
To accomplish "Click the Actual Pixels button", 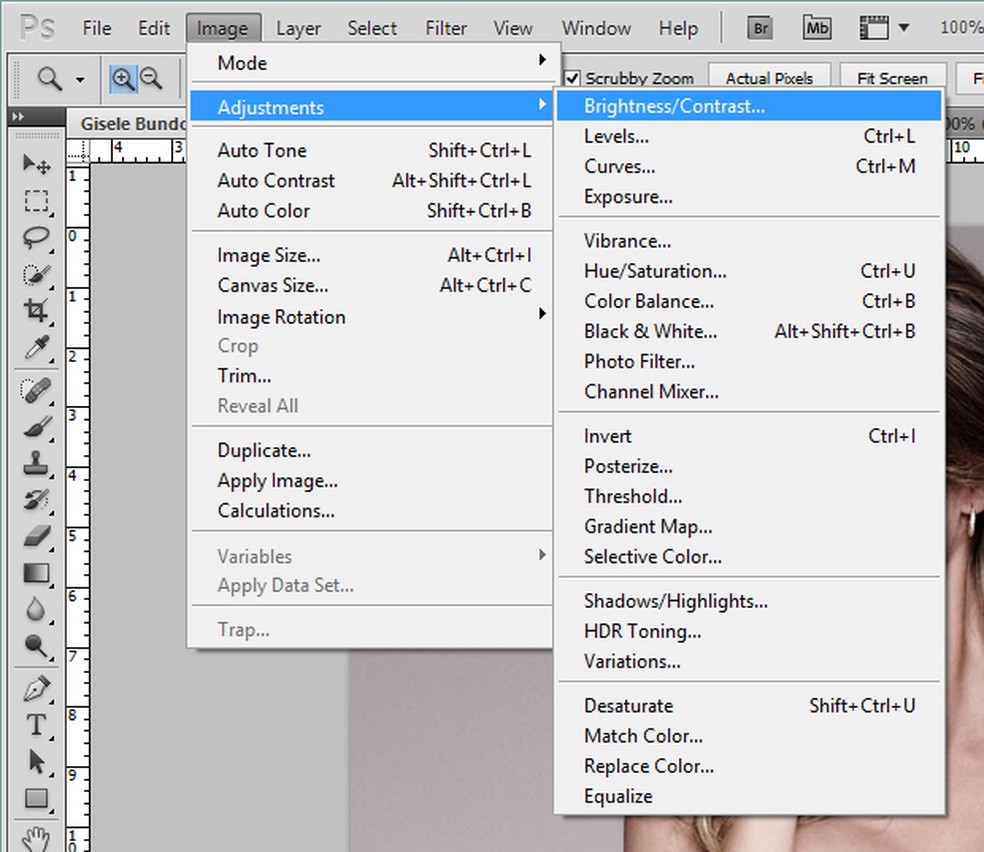I will (769, 78).
